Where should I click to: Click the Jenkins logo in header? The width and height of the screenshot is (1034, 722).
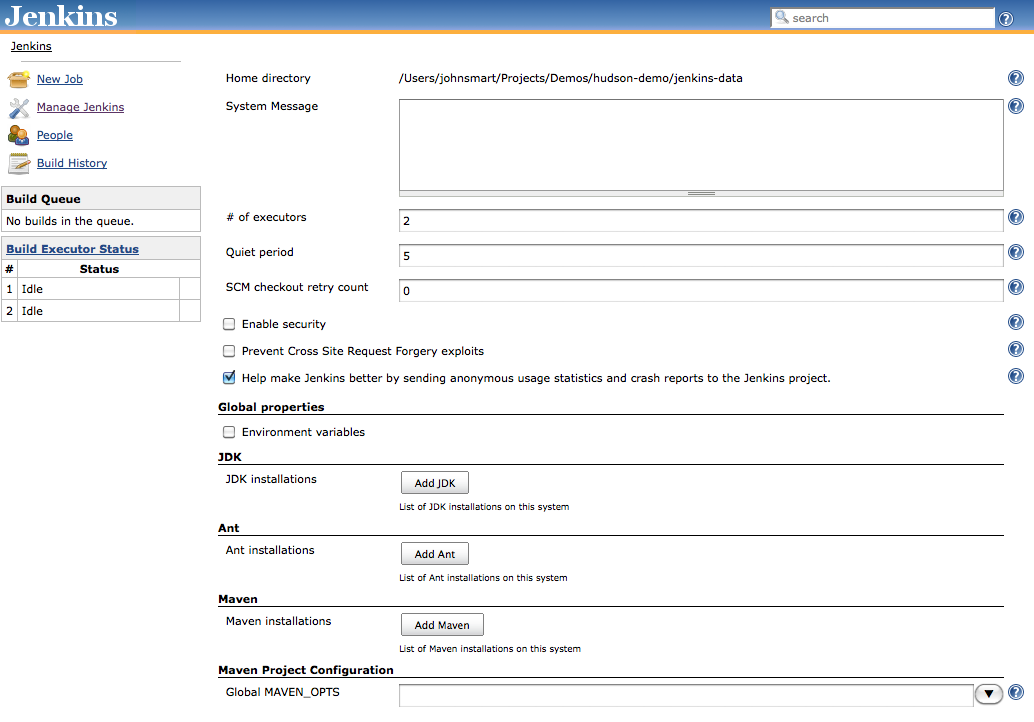61,16
